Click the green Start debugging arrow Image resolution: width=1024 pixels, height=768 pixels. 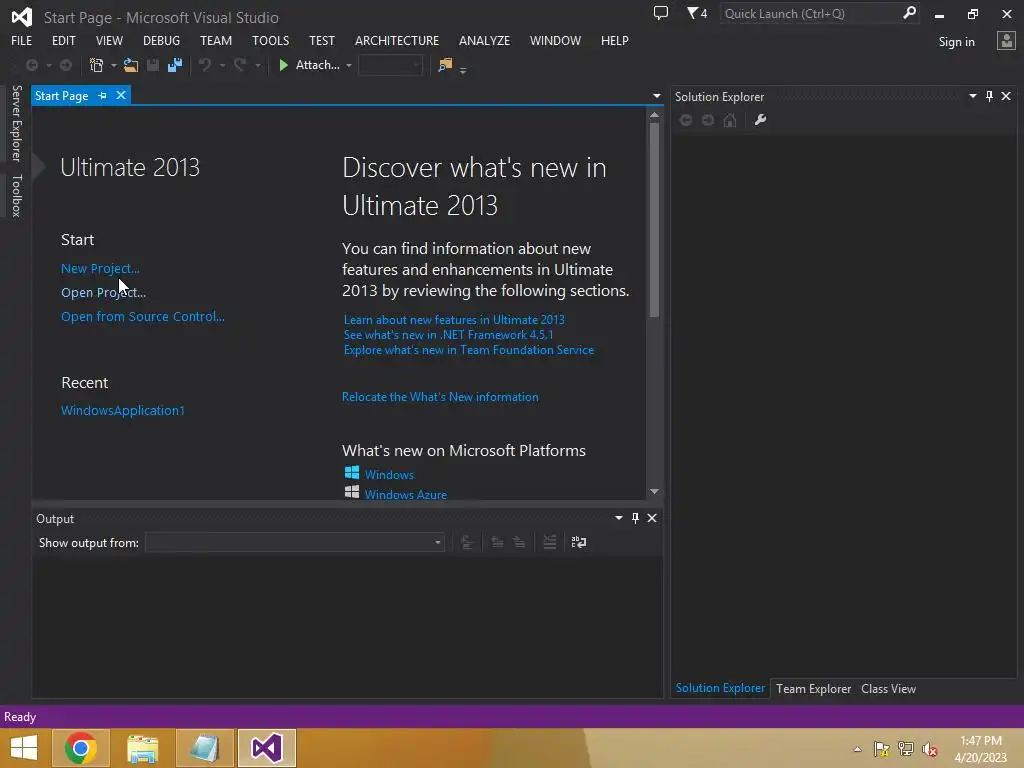pyautogui.click(x=283, y=65)
